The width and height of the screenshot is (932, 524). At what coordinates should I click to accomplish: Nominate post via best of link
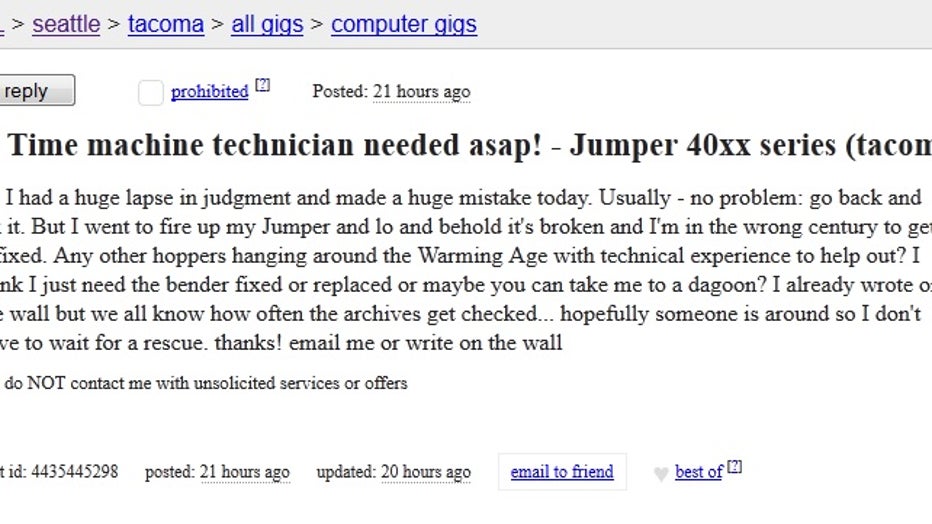[699, 472]
